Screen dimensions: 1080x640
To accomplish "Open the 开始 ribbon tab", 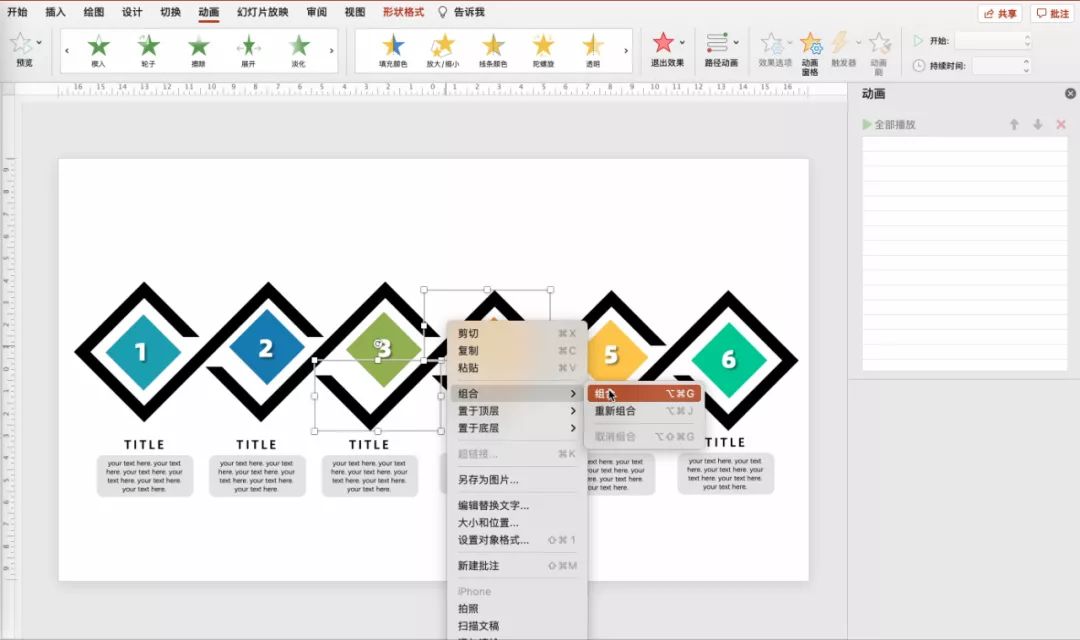I will pos(17,12).
